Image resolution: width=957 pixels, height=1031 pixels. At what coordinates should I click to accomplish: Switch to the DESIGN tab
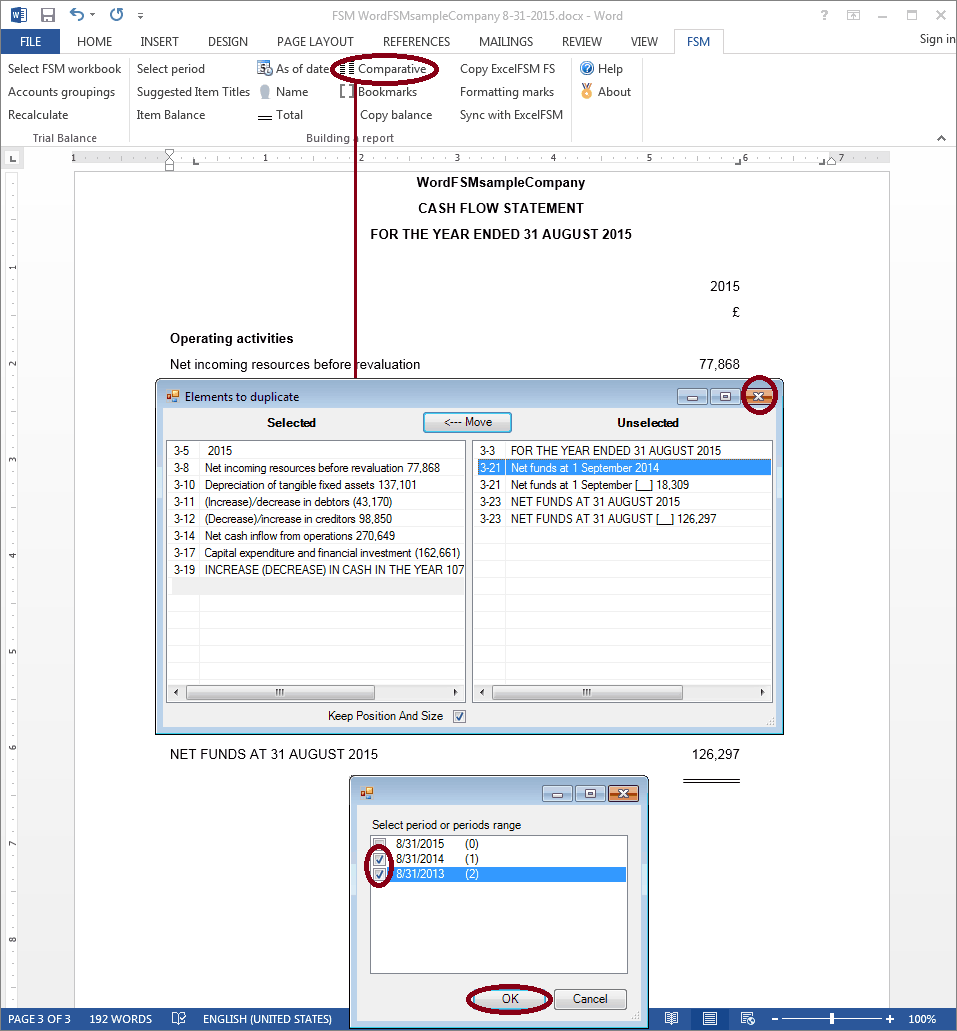[228, 41]
